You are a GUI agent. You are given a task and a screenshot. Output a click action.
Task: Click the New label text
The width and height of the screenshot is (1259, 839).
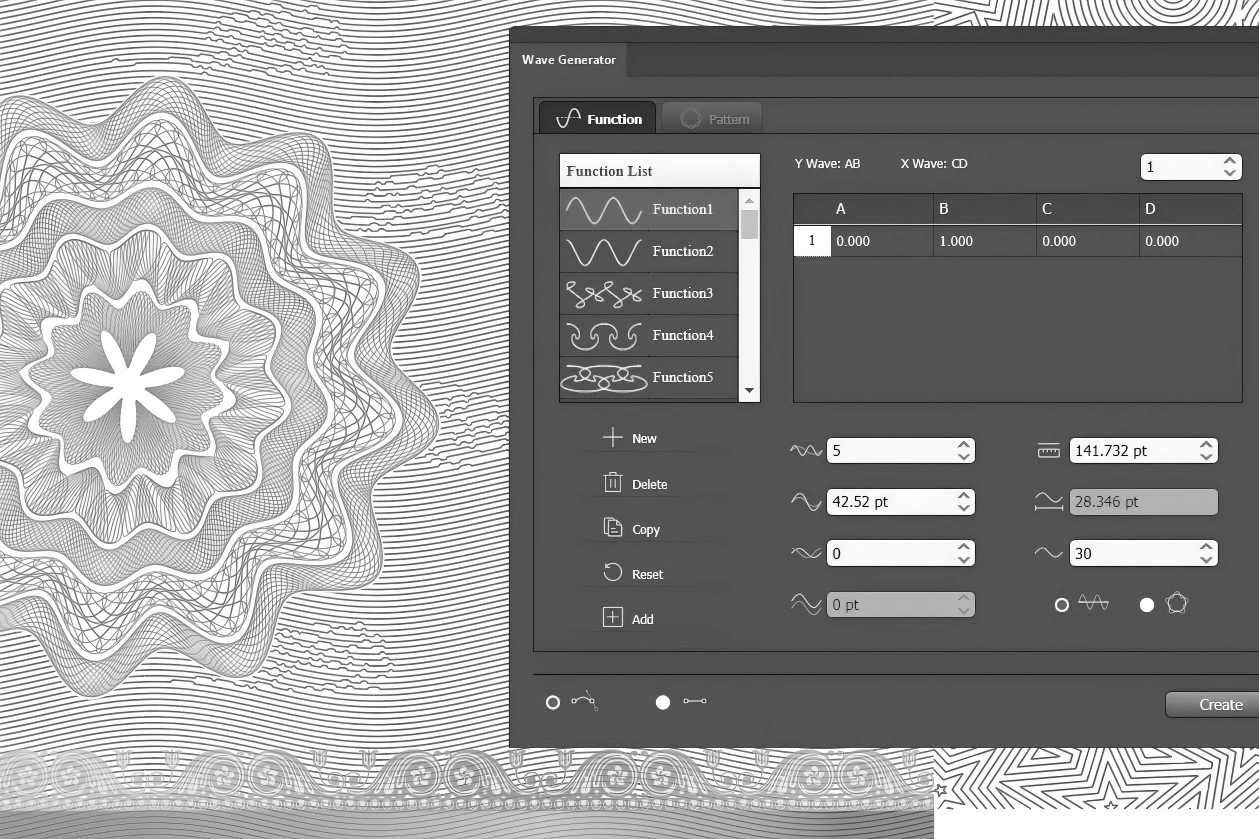point(644,438)
